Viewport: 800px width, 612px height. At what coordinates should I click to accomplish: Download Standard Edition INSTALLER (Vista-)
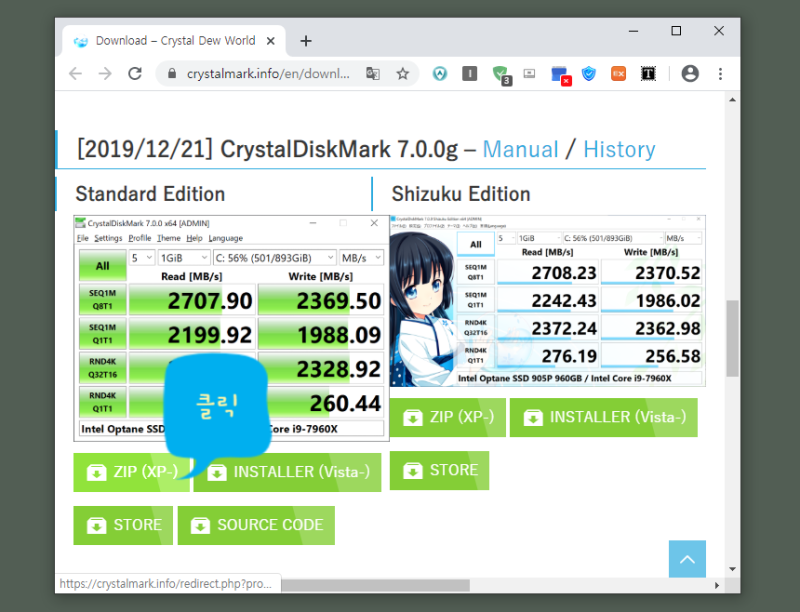pos(287,472)
